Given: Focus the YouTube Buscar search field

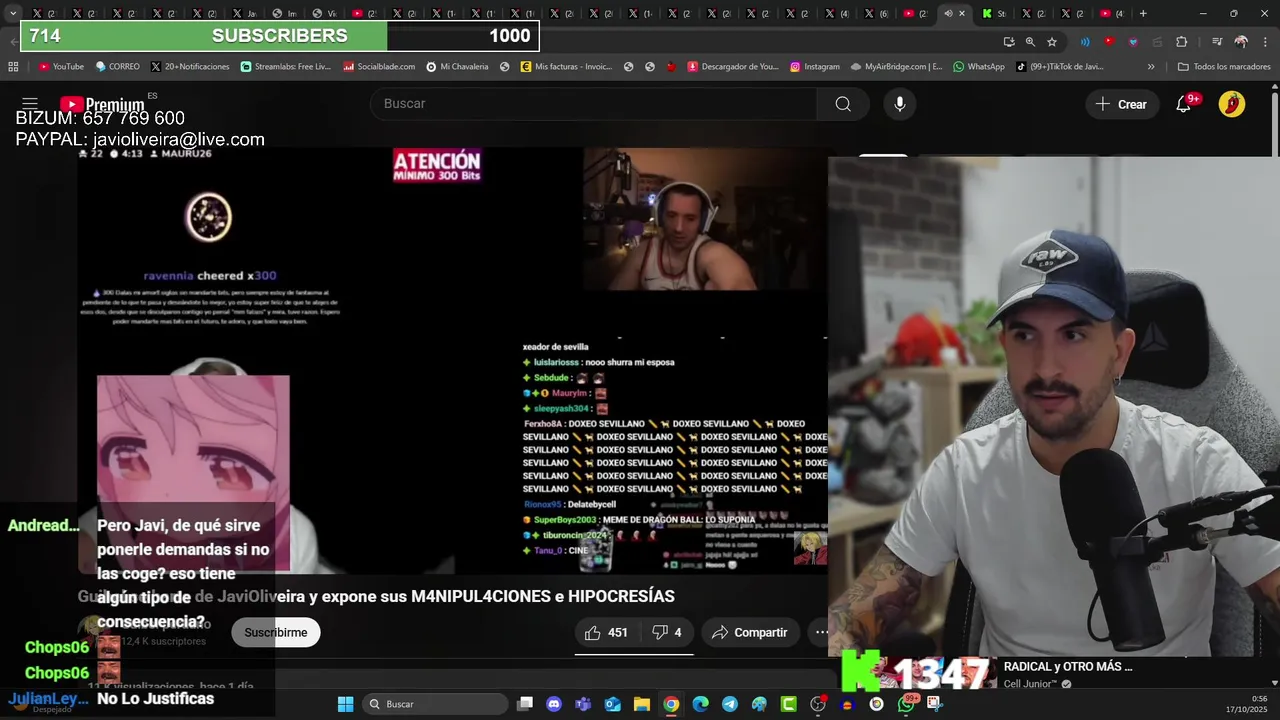Looking at the screenshot, I should click(593, 104).
